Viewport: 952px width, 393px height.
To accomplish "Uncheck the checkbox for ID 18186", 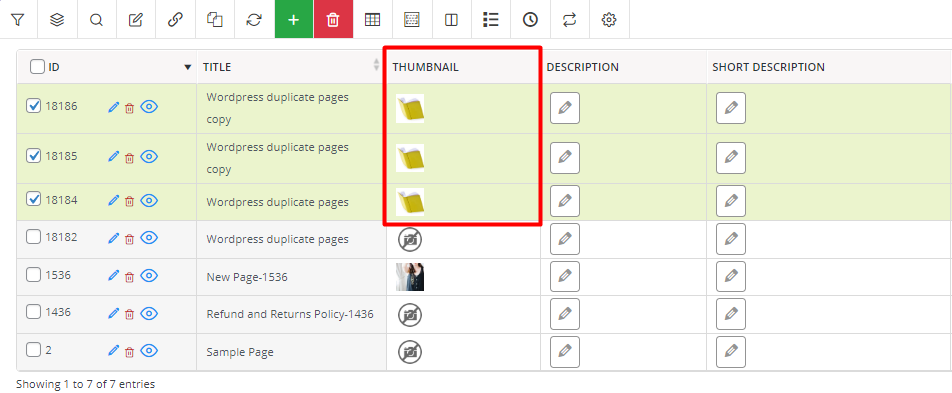I will tap(33, 106).
